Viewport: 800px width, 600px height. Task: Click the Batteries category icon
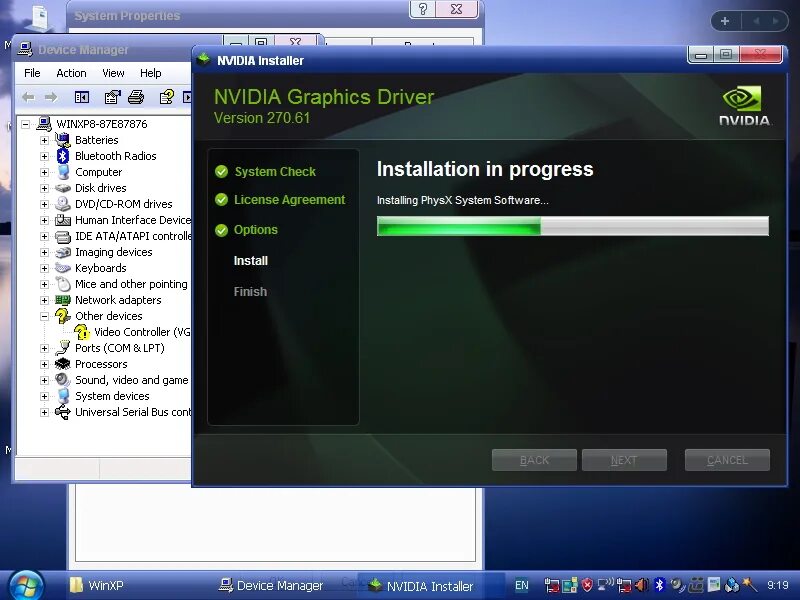click(x=63, y=140)
